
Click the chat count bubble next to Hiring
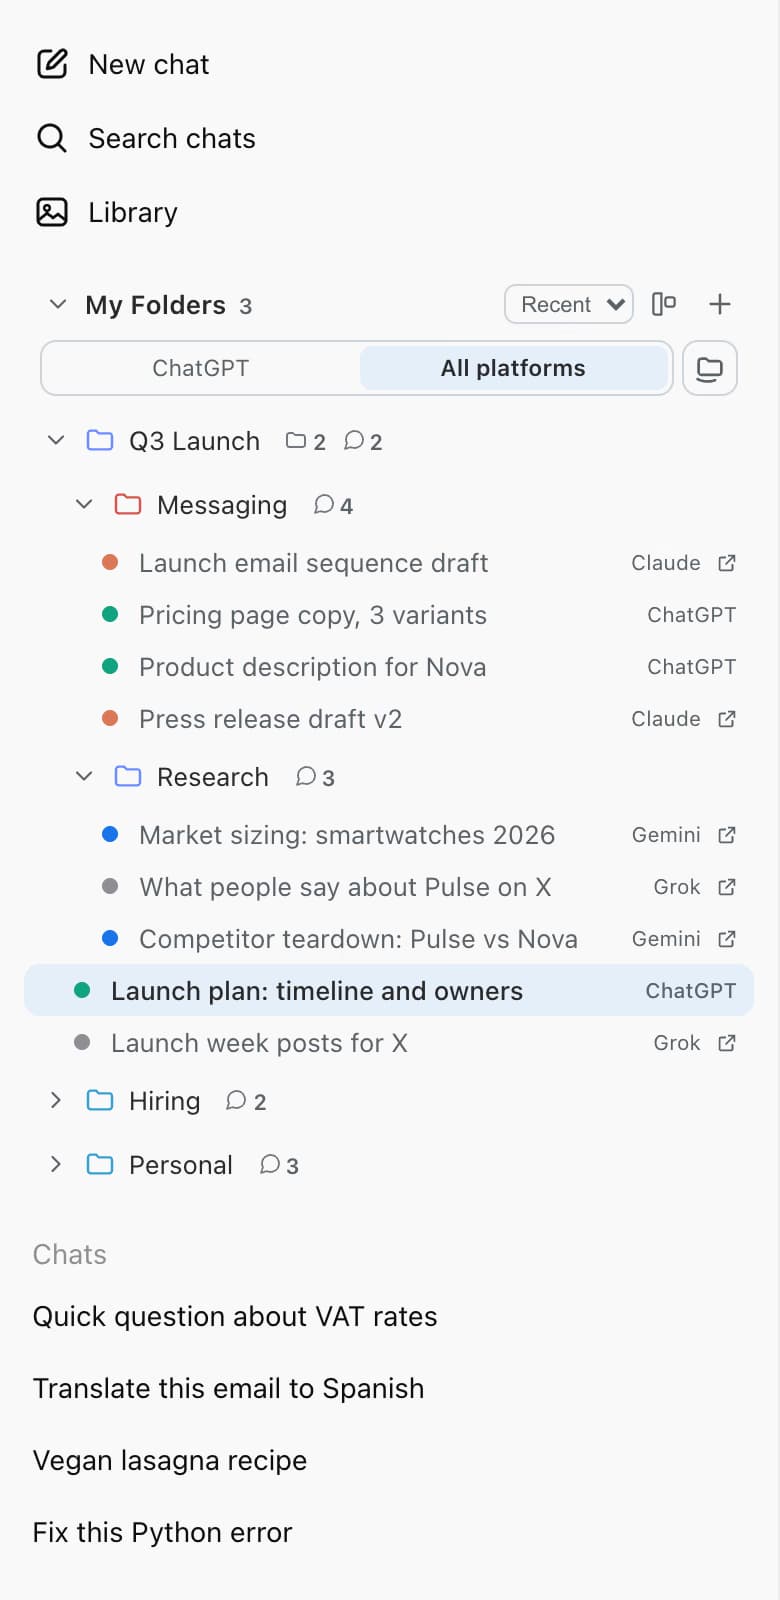coord(236,1100)
